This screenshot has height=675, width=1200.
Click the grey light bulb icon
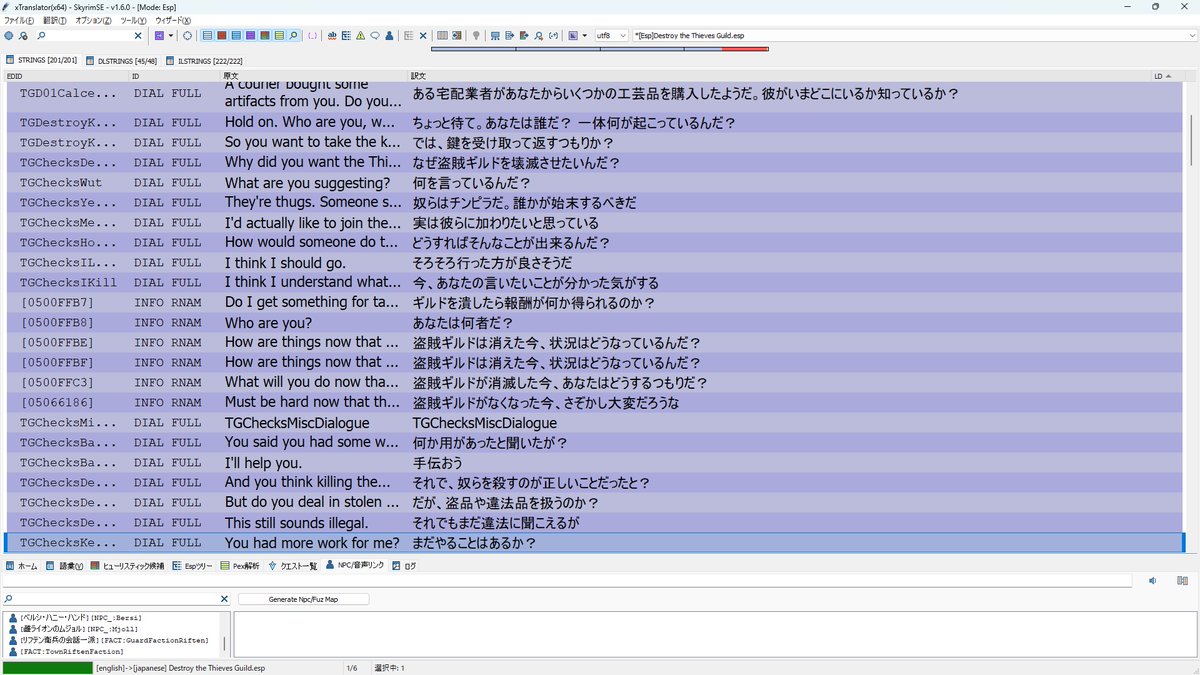pyautogui.click(x=476, y=35)
